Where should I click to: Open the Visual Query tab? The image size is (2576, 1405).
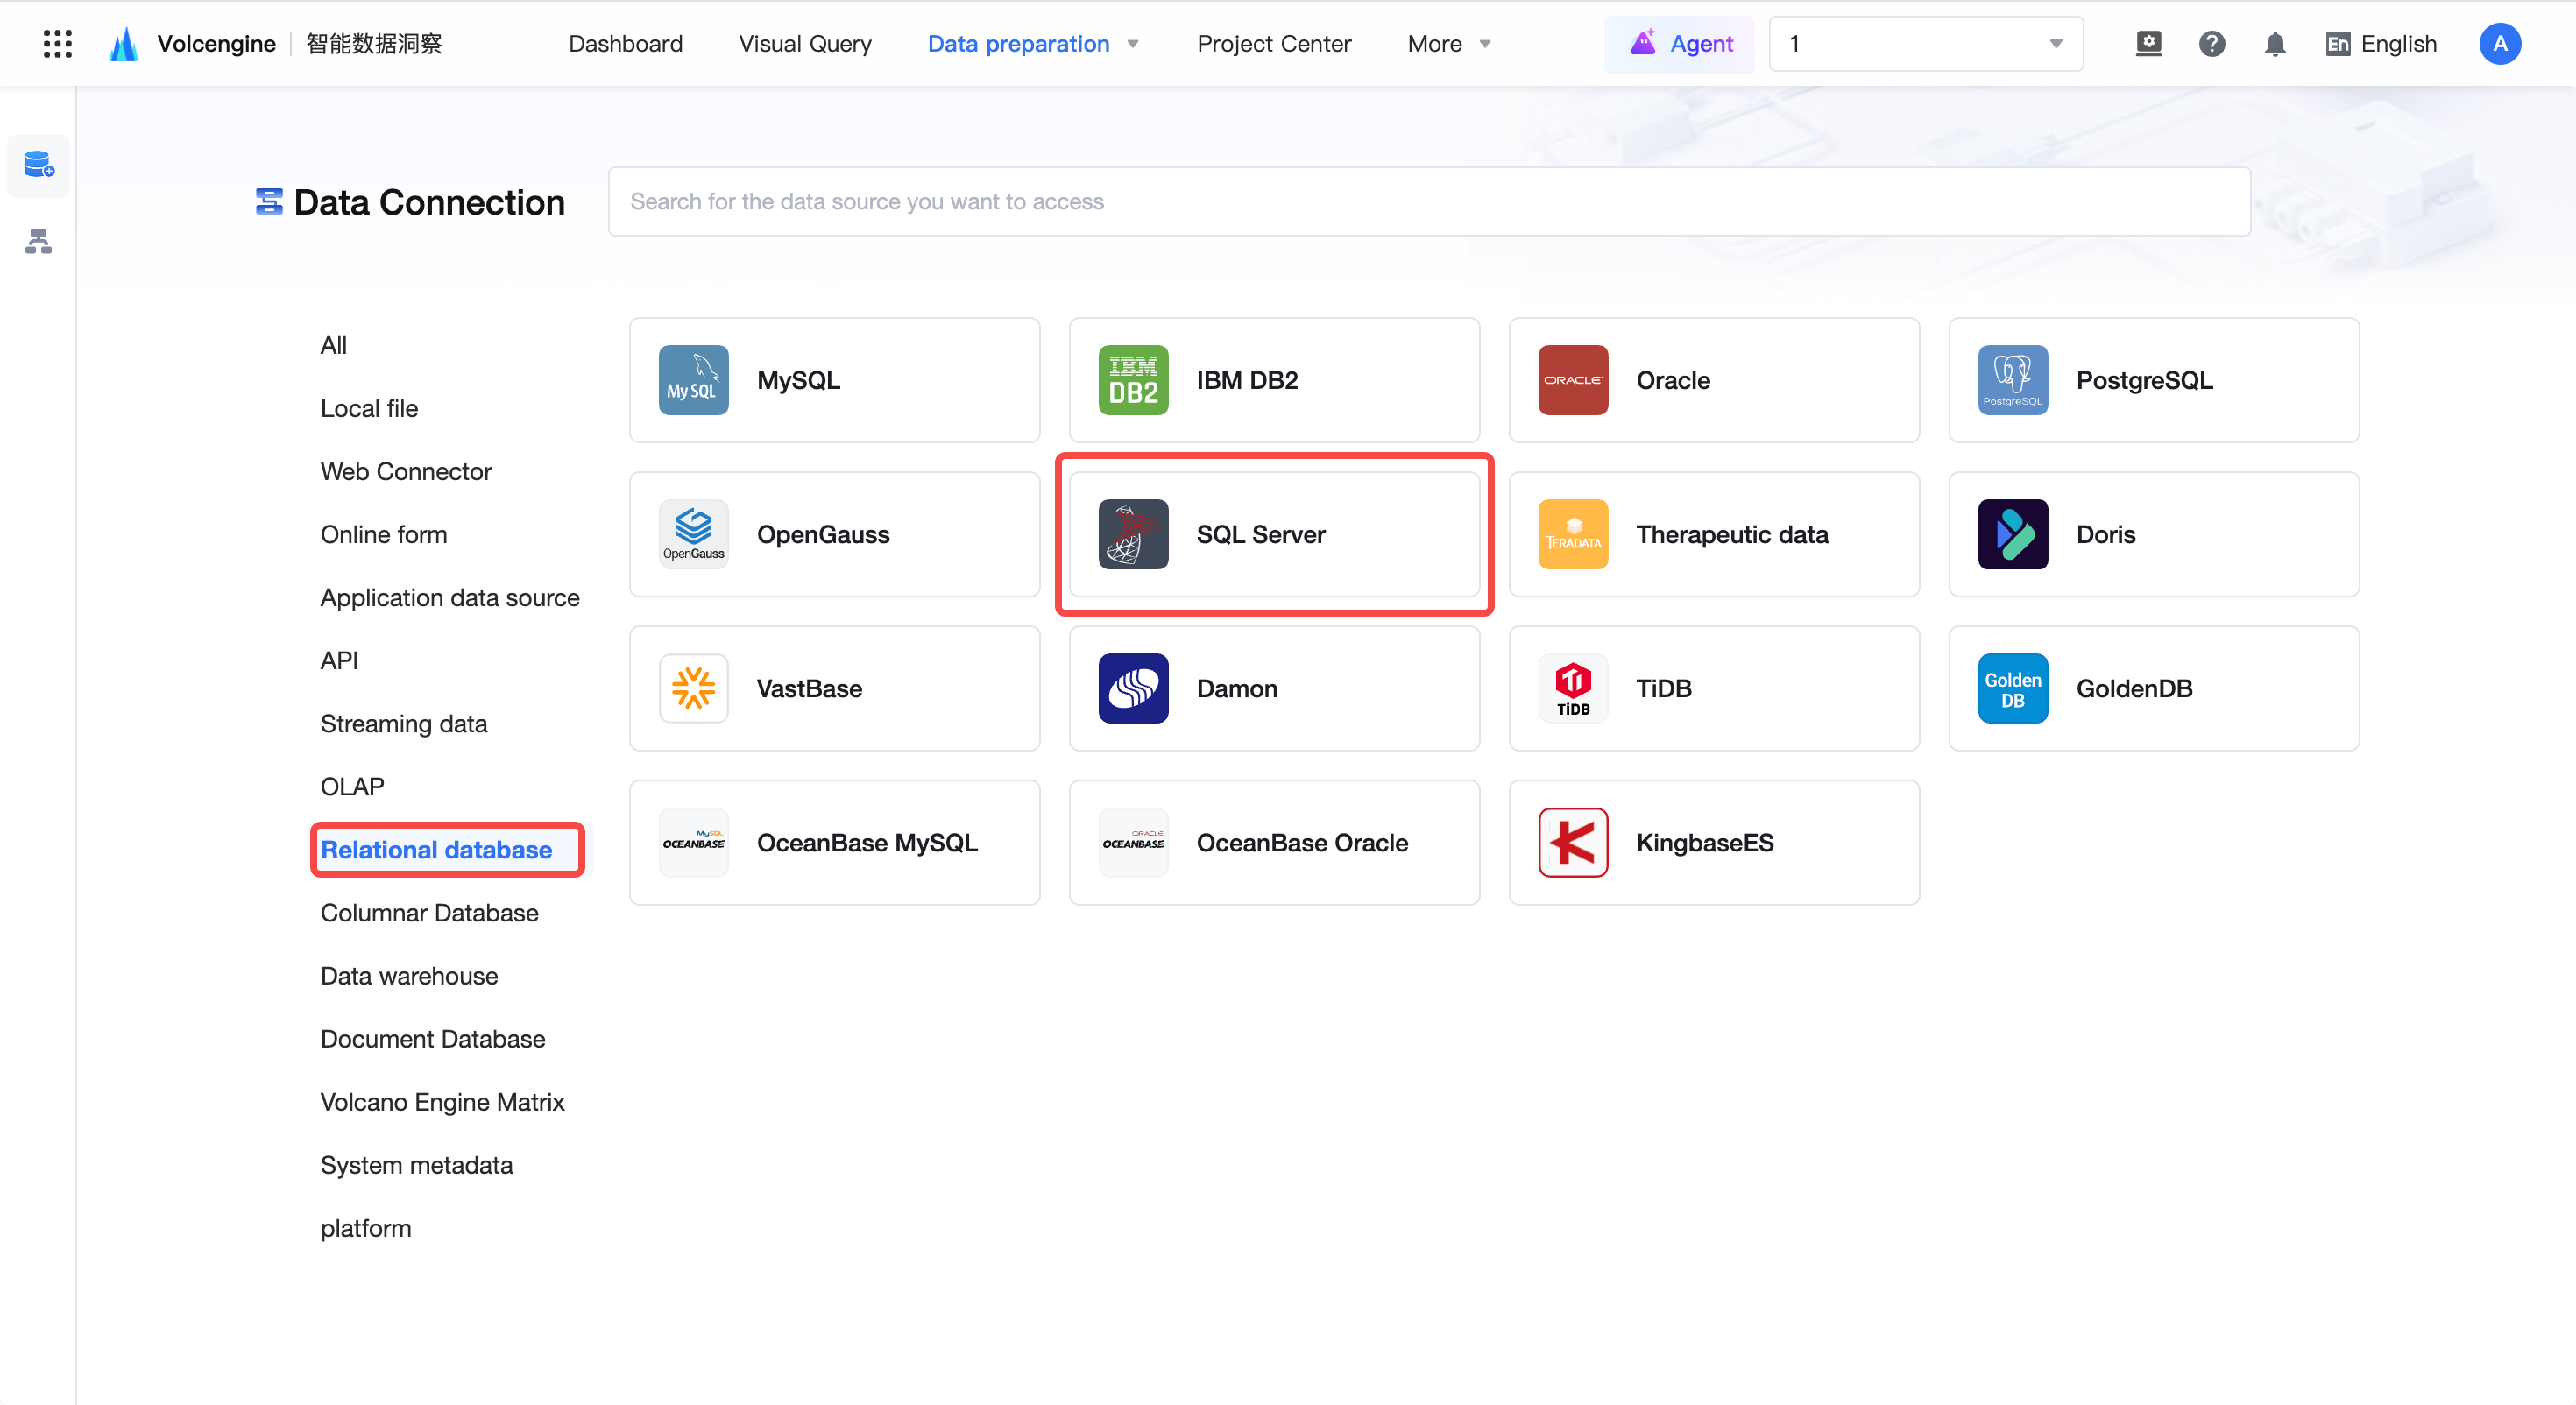point(804,44)
